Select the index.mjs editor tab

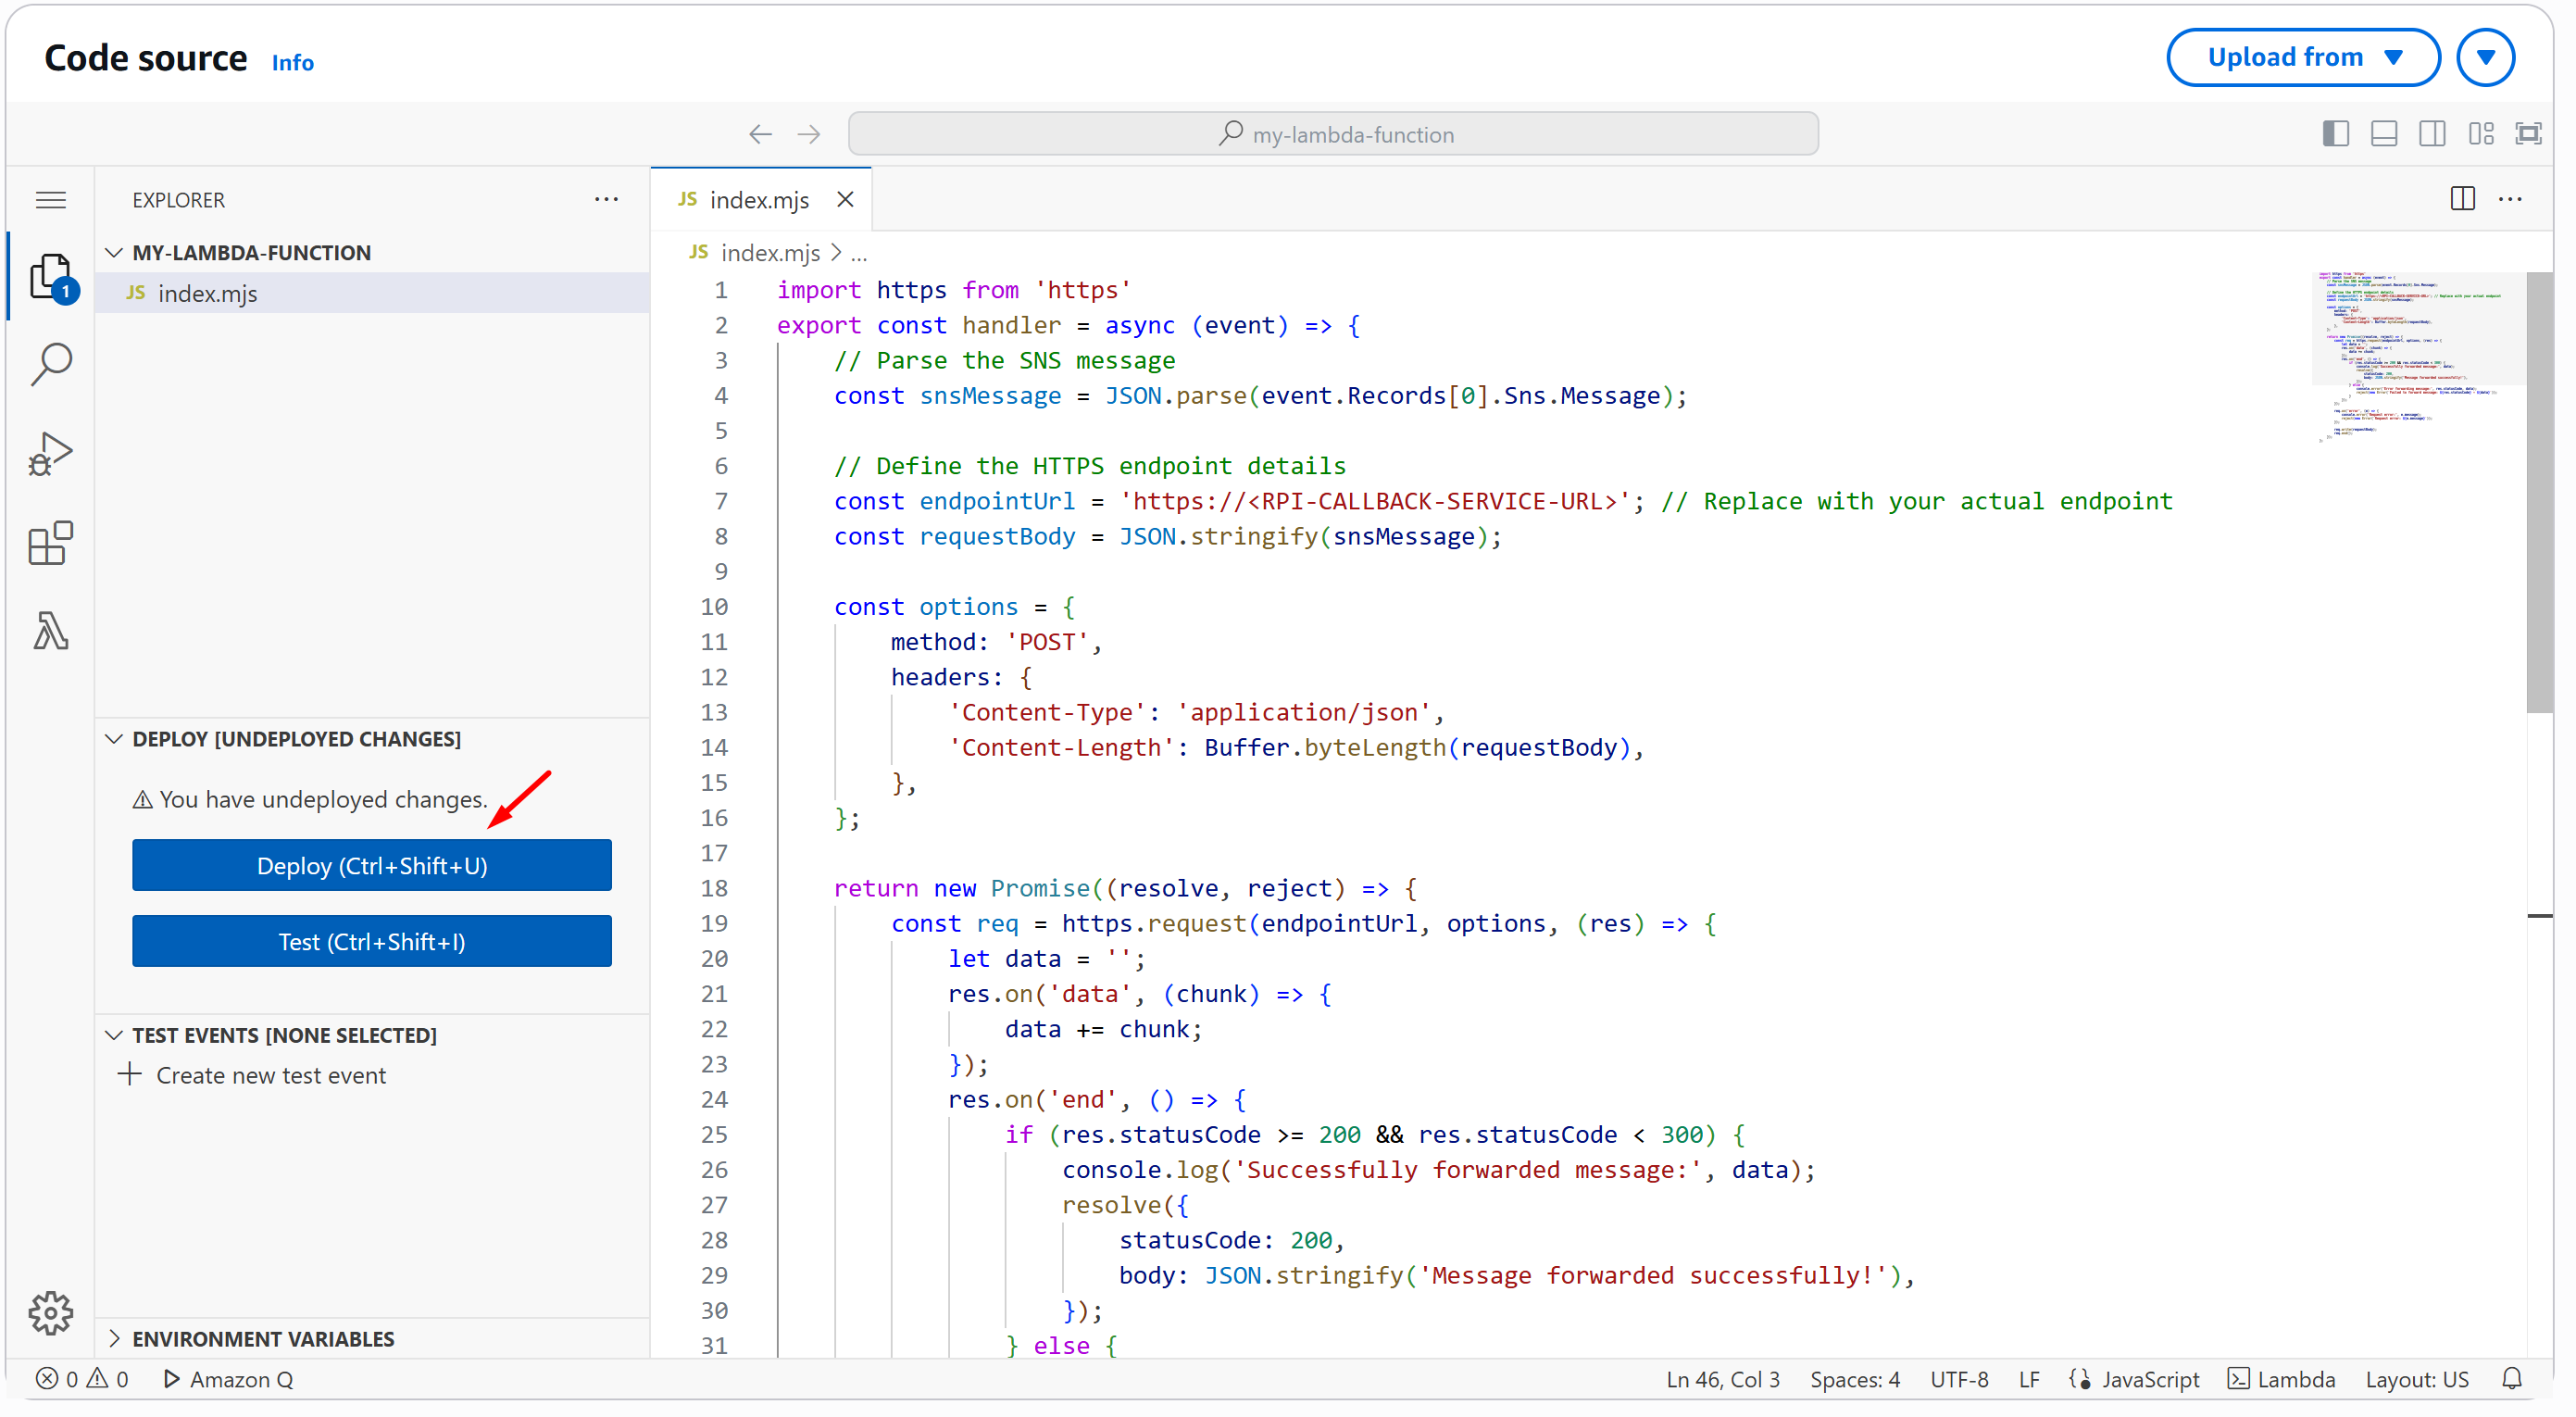757,200
